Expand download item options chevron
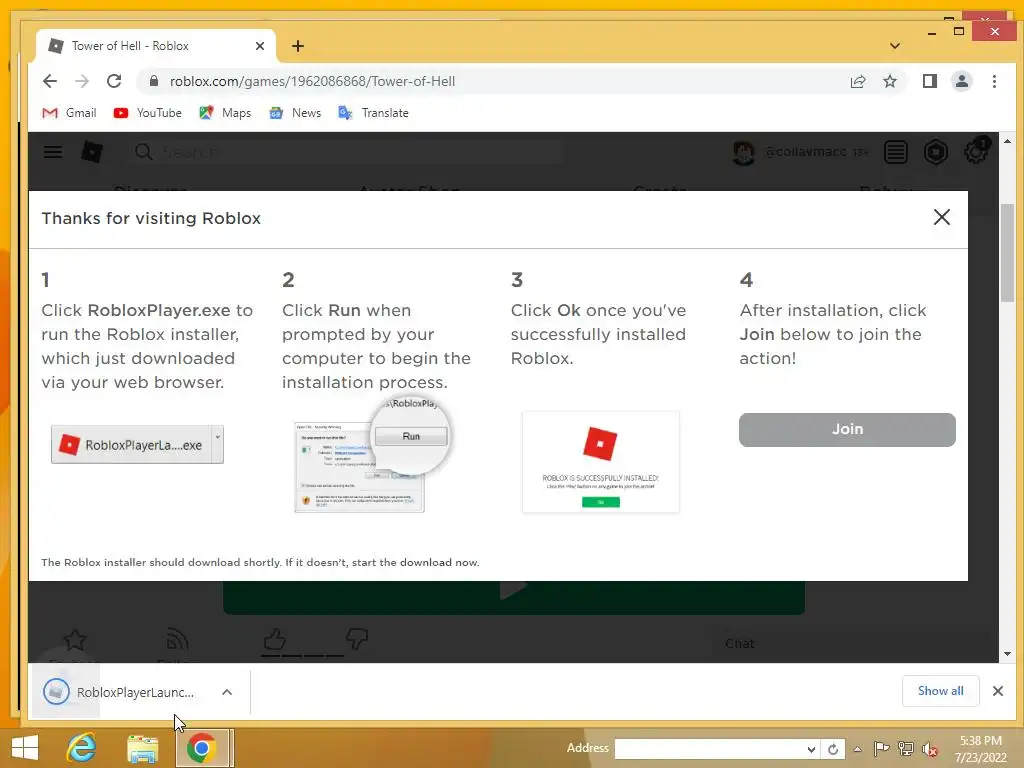Image resolution: width=1024 pixels, height=768 pixels. click(x=227, y=692)
